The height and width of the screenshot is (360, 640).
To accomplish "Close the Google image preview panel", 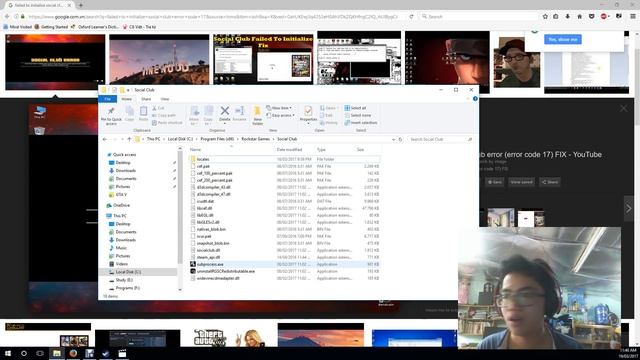I will tap(624, 108).
